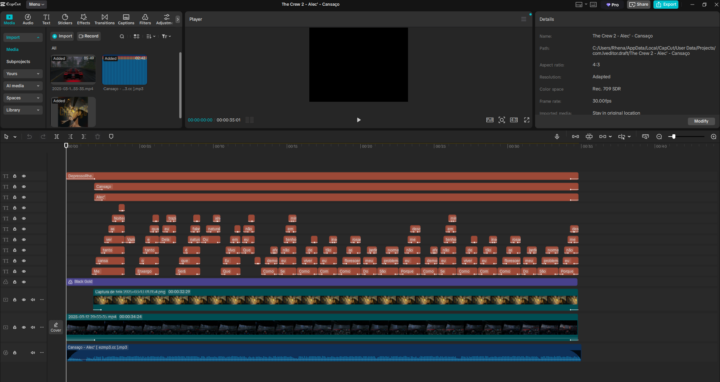
Task: Switch to the Audio tab
Action: pos(28,19)
